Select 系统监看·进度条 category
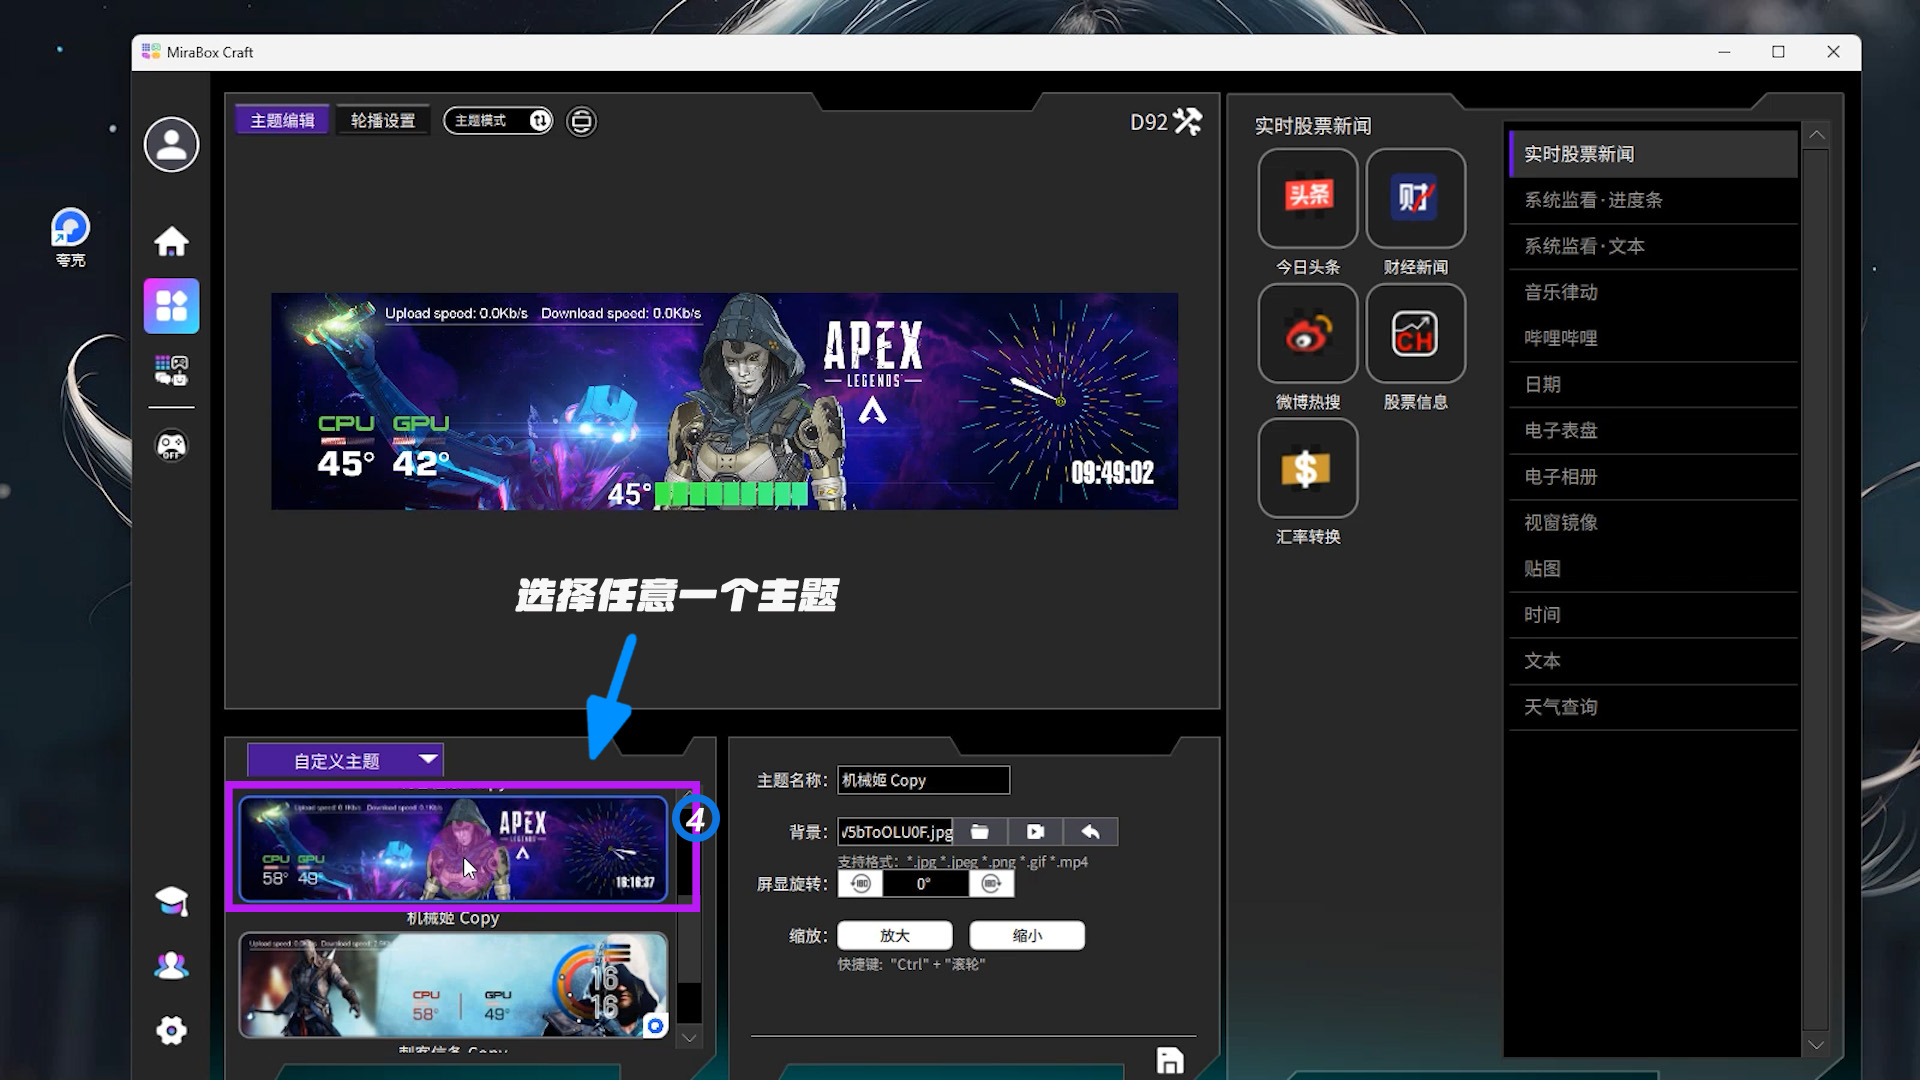1920x1080 pixels. (1654, 200)
